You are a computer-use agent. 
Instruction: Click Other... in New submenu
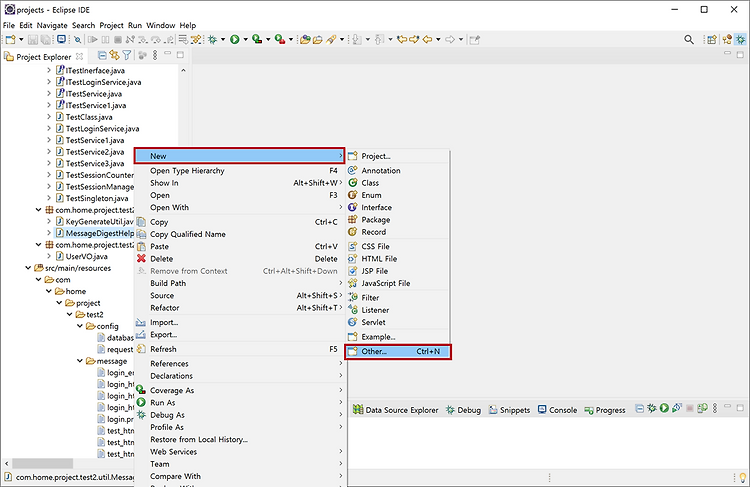pos(397,352)
